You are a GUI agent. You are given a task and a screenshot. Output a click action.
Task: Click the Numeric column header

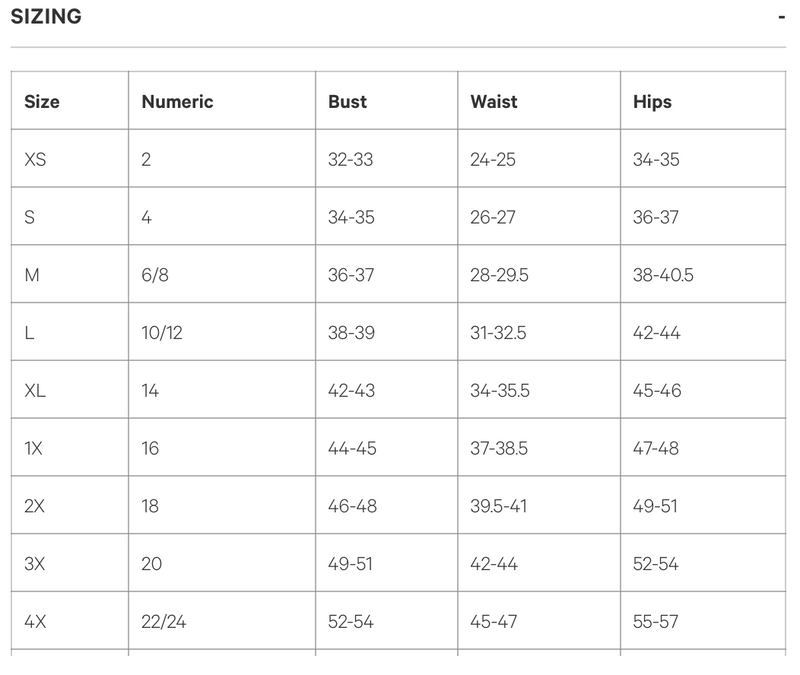click(x=177, y=101)
